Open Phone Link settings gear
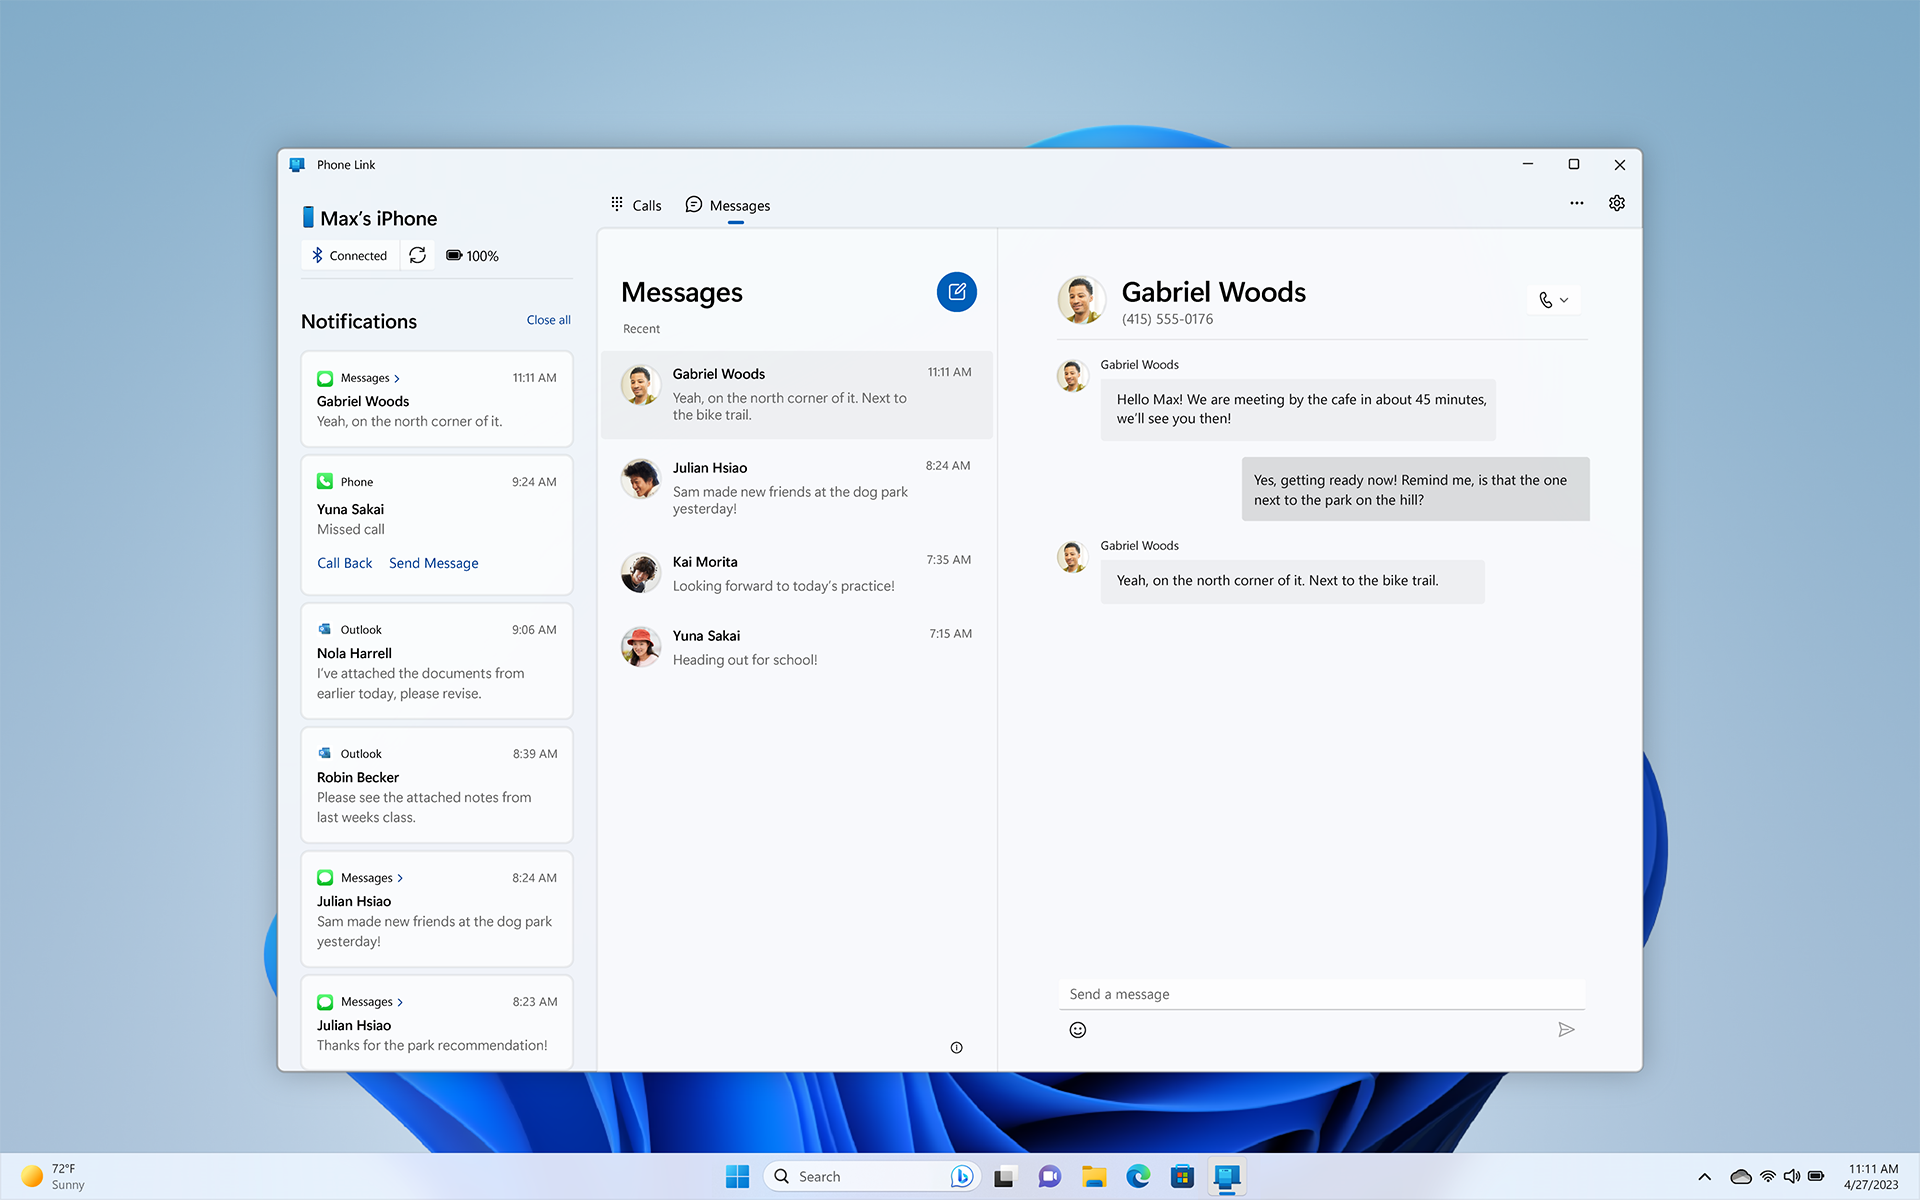 (1616, 203)
